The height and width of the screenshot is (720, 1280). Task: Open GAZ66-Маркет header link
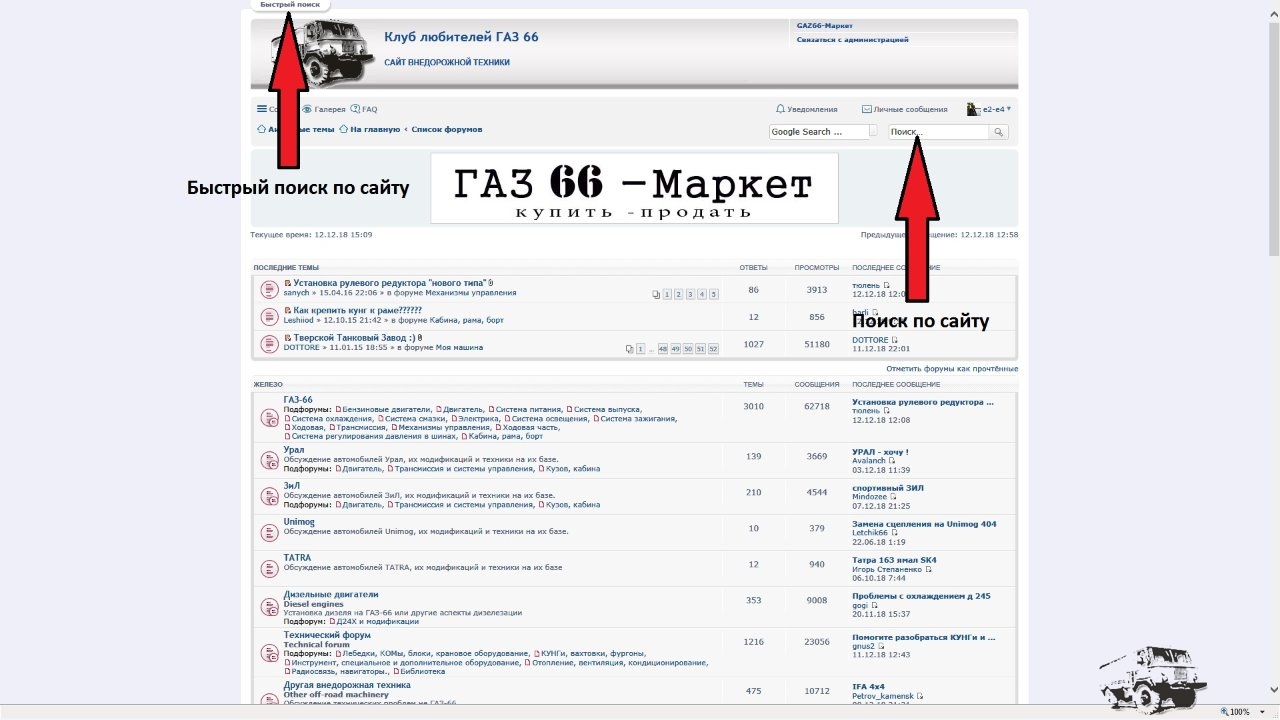(825, 25)
